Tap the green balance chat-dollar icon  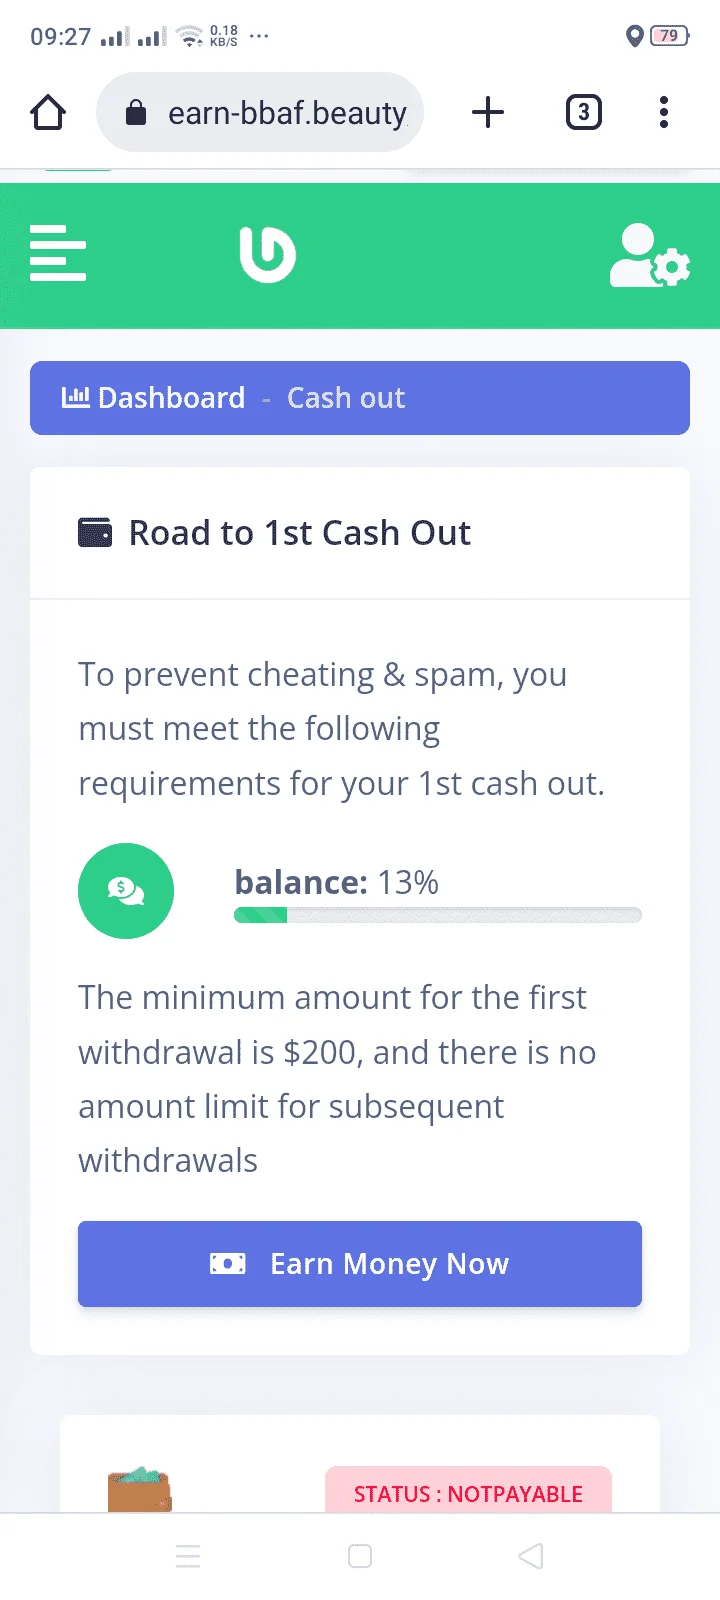126,891
